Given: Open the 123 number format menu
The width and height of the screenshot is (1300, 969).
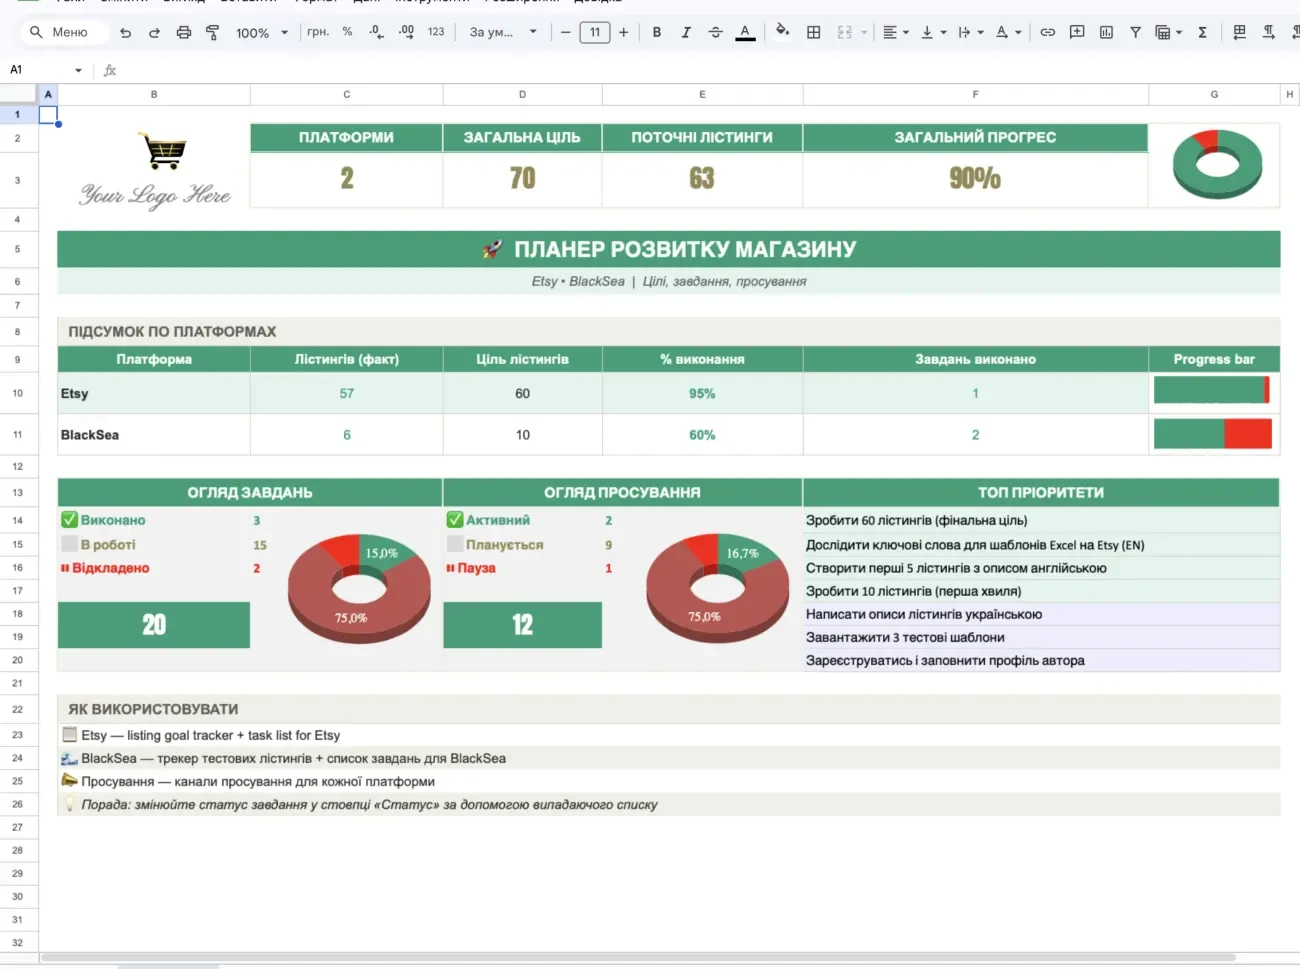Looking at the screenshot, I should [x=436, y=32].
